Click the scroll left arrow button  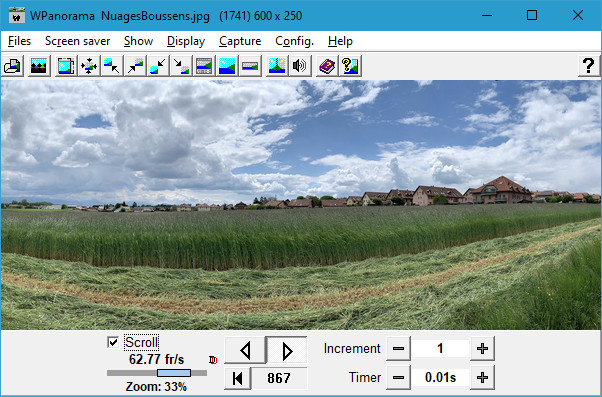click(x=245, y=350)
